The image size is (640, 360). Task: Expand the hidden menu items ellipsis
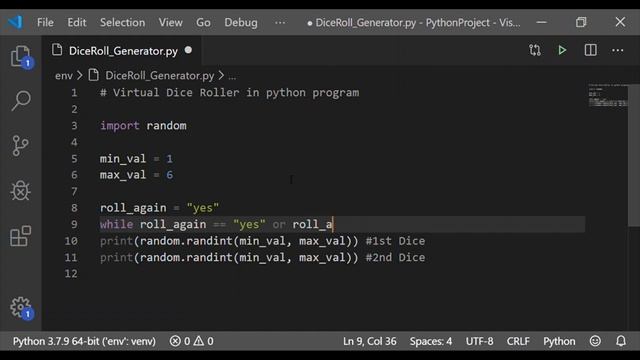(x=280, y=23)
